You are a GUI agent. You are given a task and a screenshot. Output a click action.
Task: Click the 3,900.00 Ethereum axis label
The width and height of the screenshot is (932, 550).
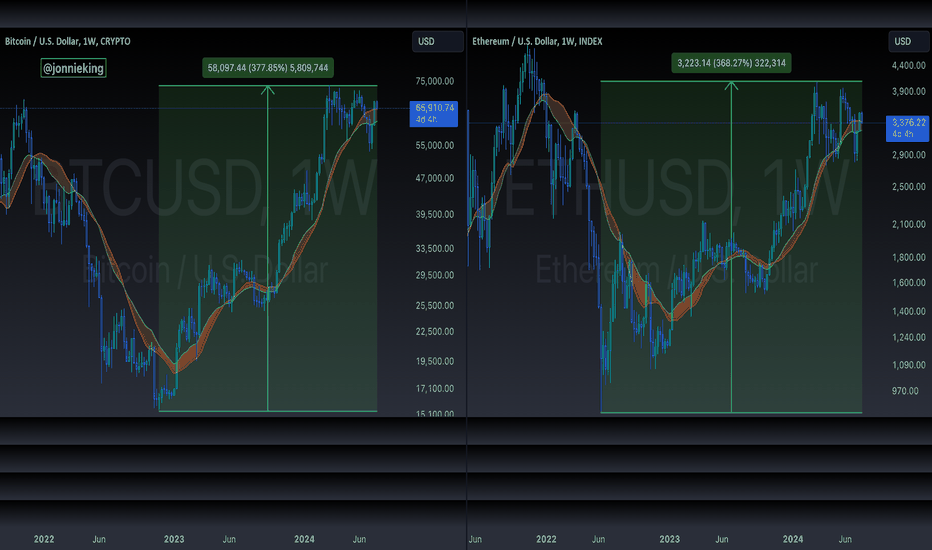pyautogui.click(x=909, y=92)
